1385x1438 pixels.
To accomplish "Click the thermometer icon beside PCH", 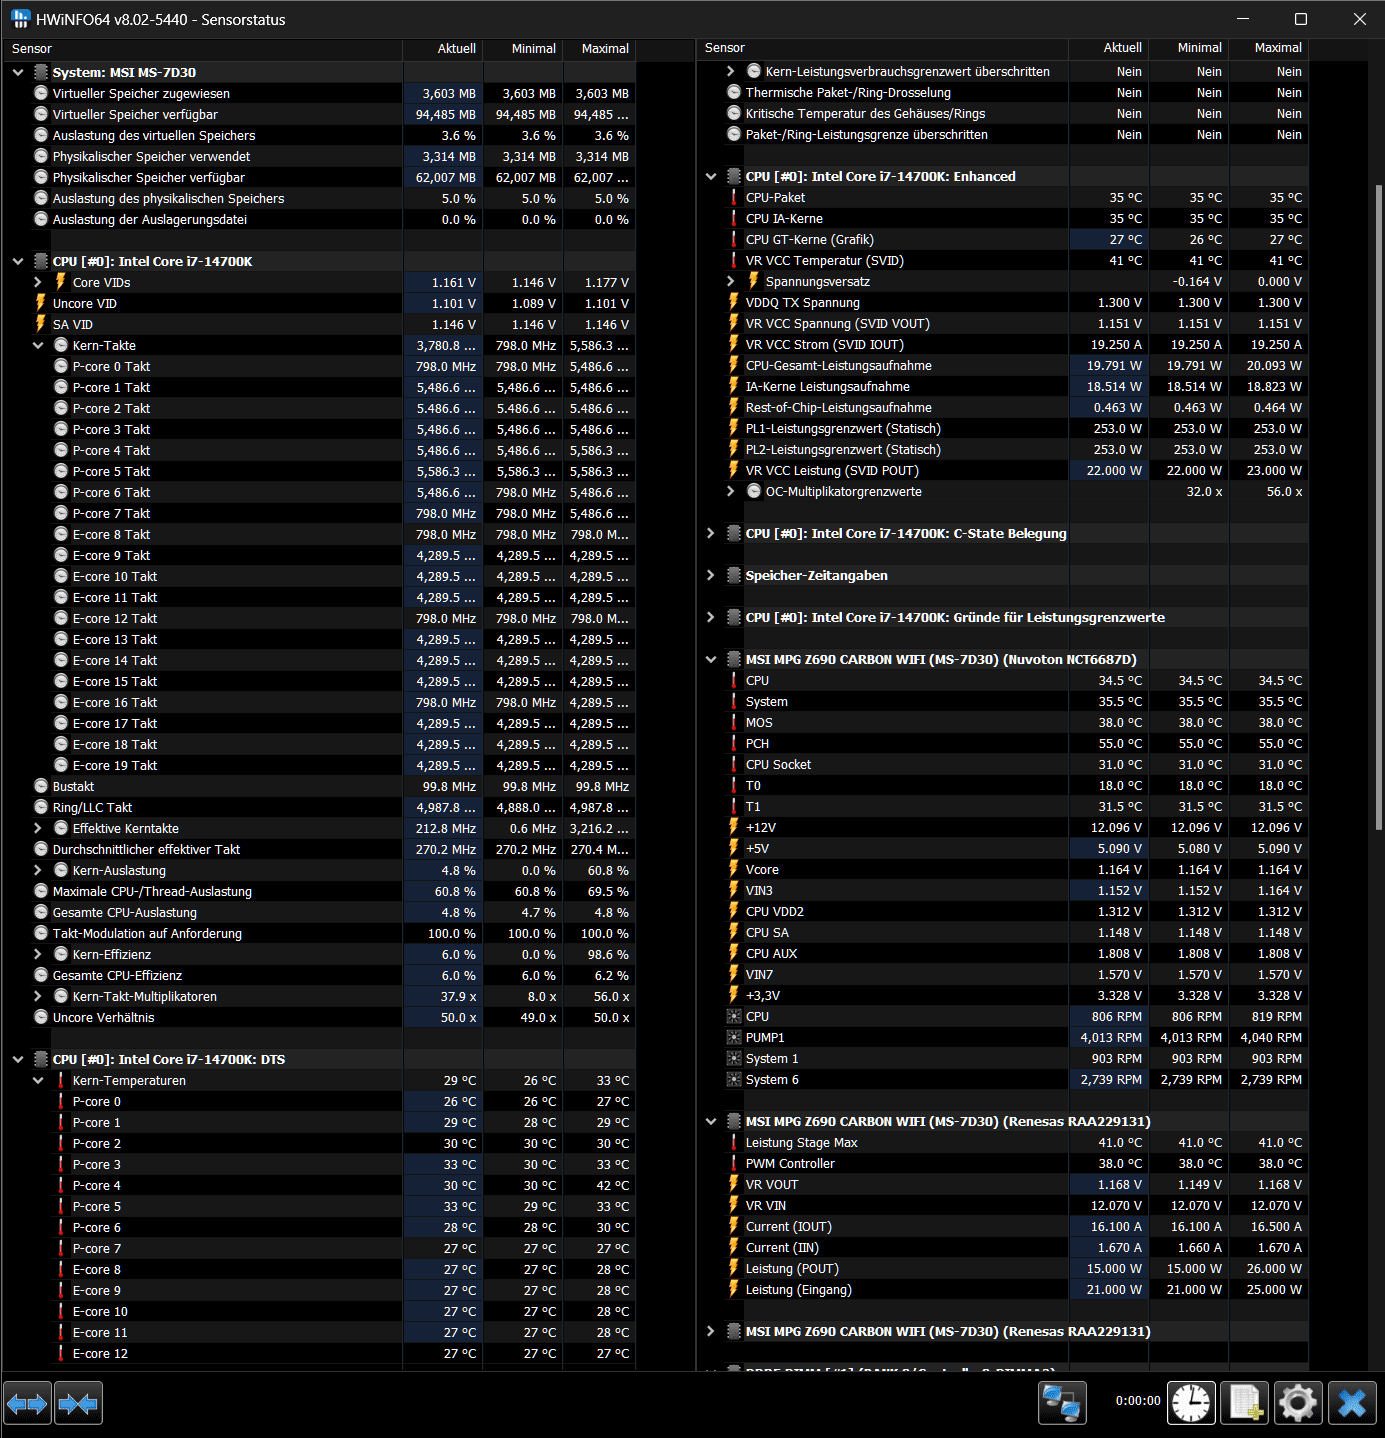I will click(734, 743).
